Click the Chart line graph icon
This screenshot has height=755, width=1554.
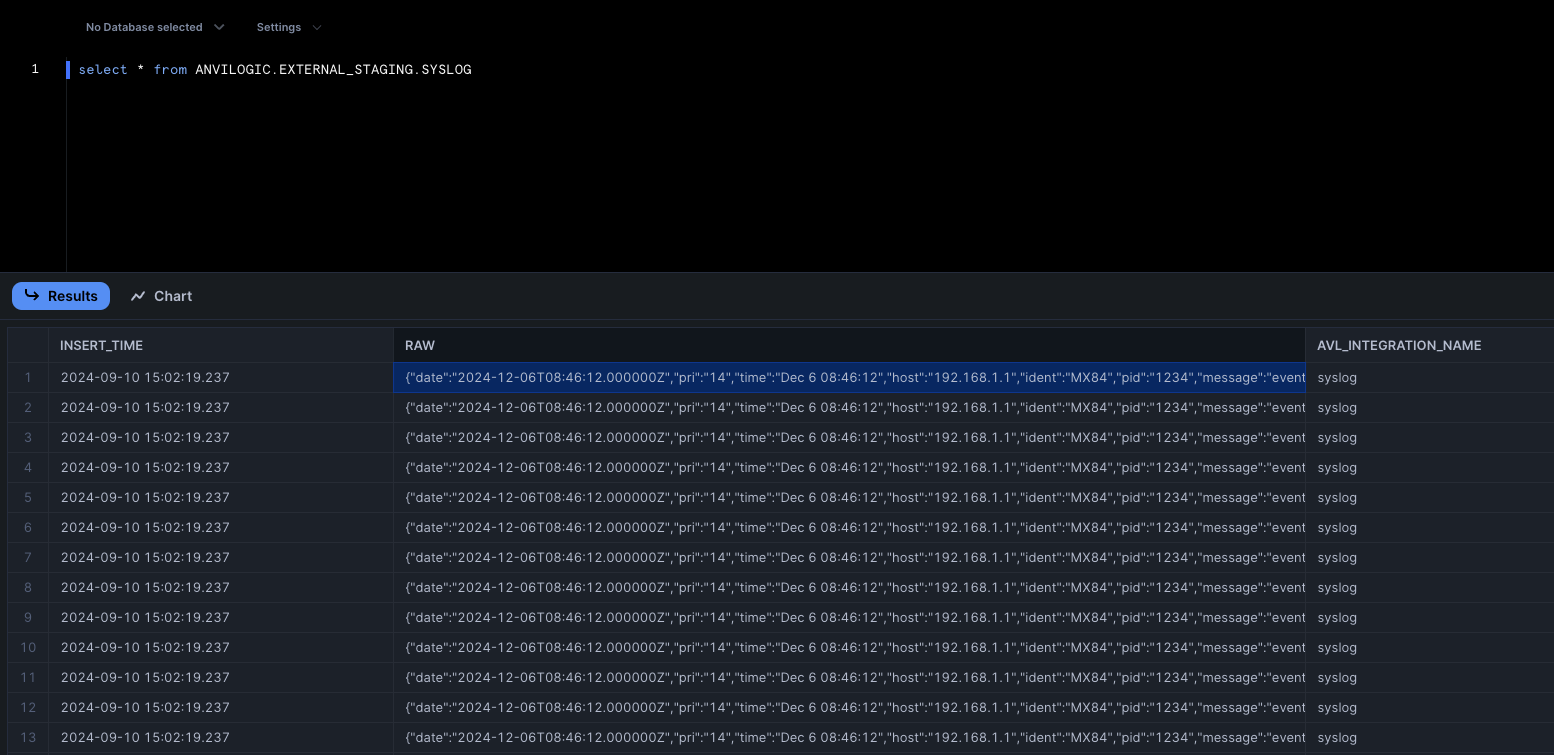pyautogui.click(x=138, y=296)
